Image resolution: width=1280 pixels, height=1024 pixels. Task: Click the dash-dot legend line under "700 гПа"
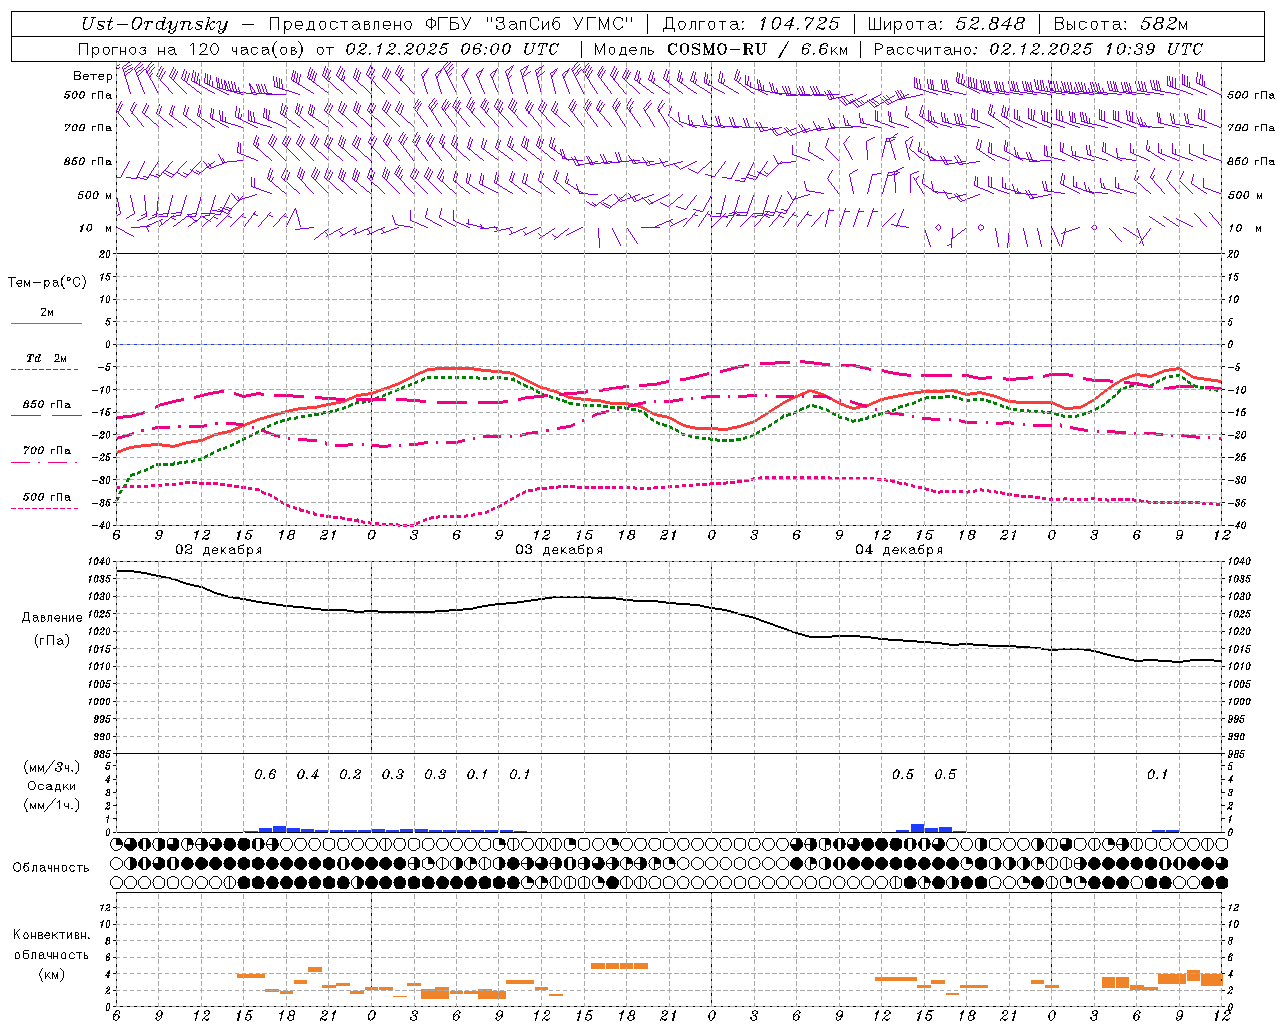coord(46,462)
